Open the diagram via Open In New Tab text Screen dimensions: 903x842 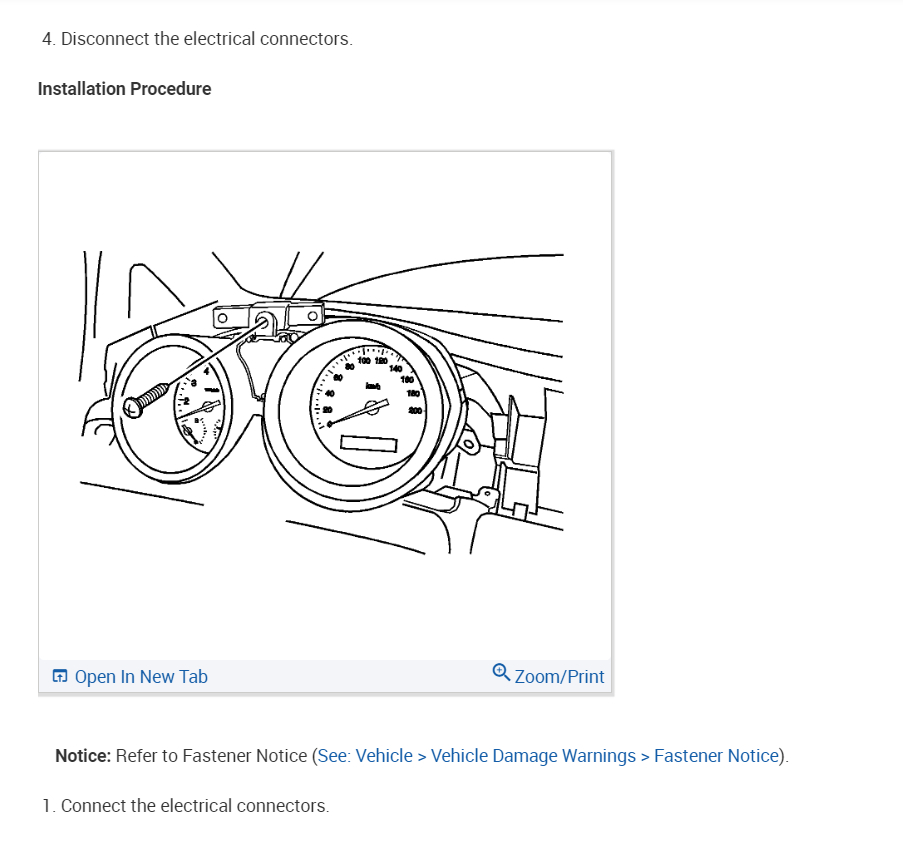click(141, 677)
